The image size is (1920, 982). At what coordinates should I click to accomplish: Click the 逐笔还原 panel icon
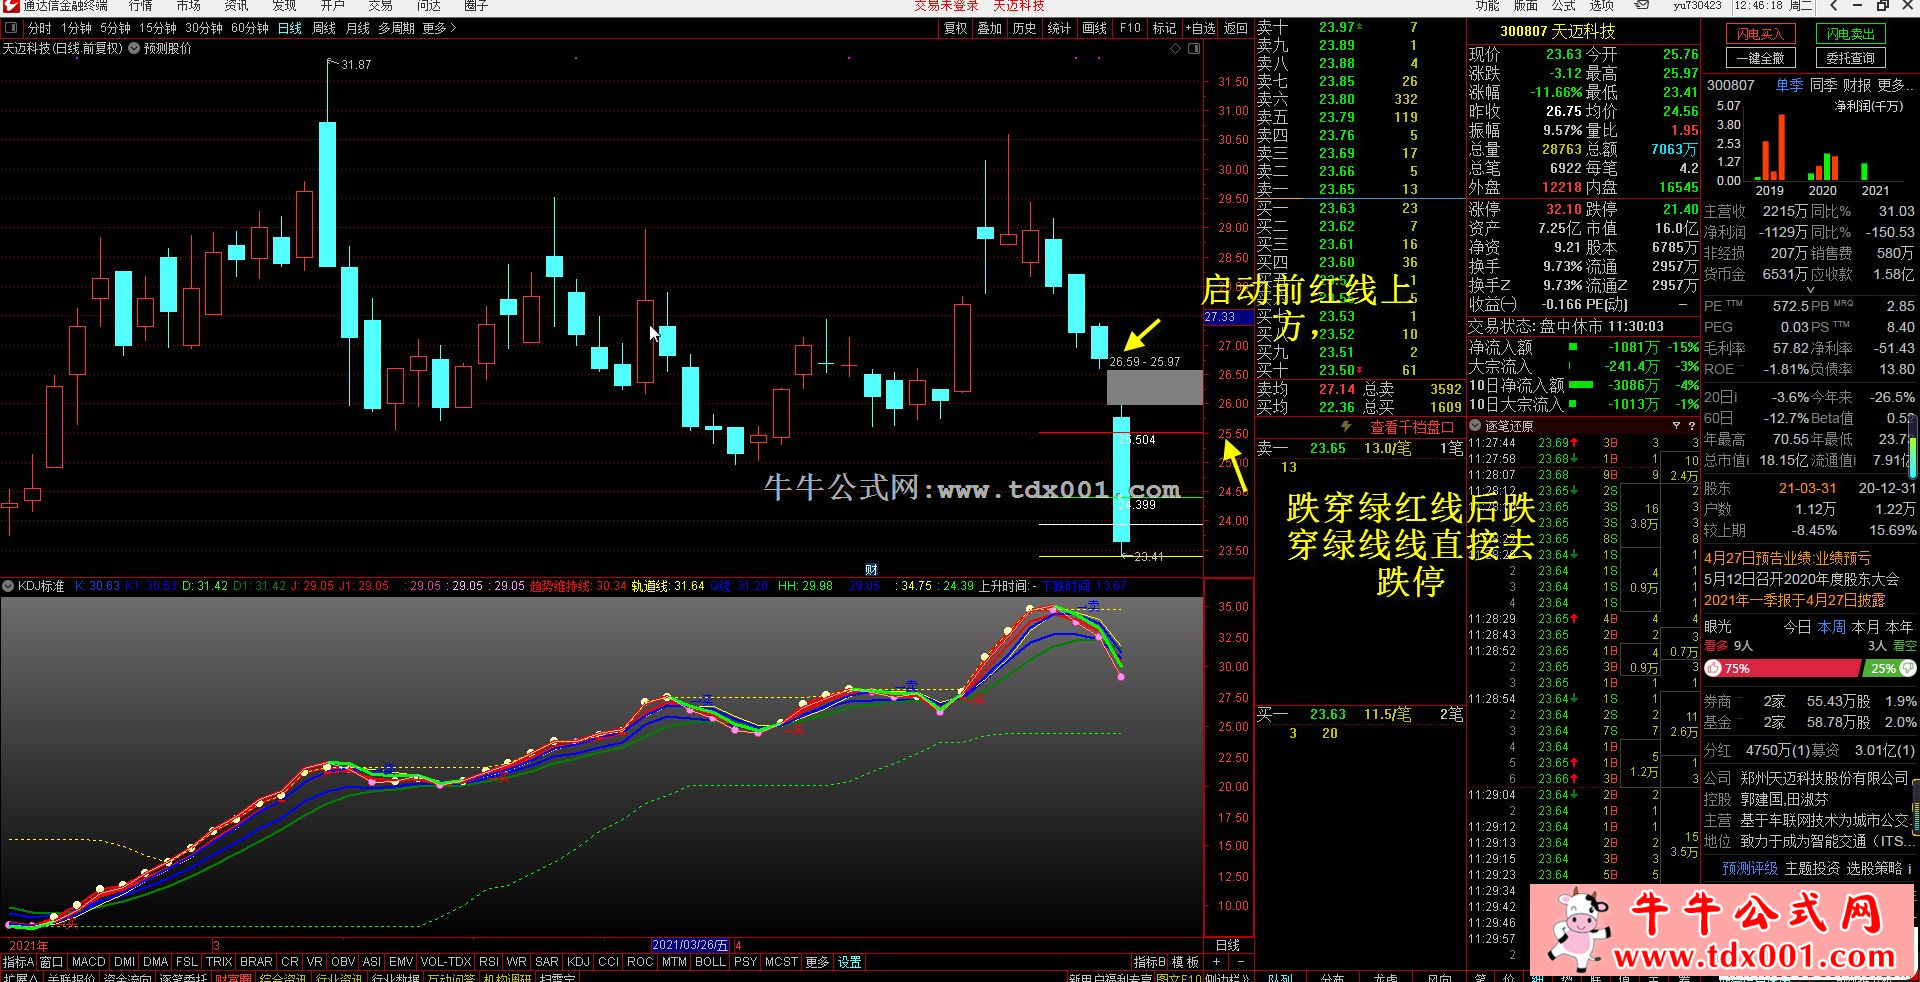[x=1476, y=426]
